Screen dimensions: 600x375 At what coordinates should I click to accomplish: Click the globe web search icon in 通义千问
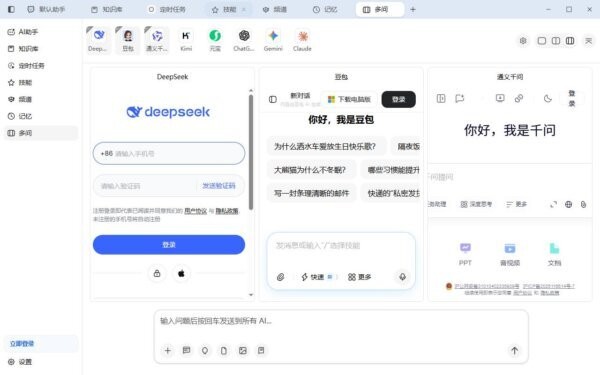pos(569,205)
